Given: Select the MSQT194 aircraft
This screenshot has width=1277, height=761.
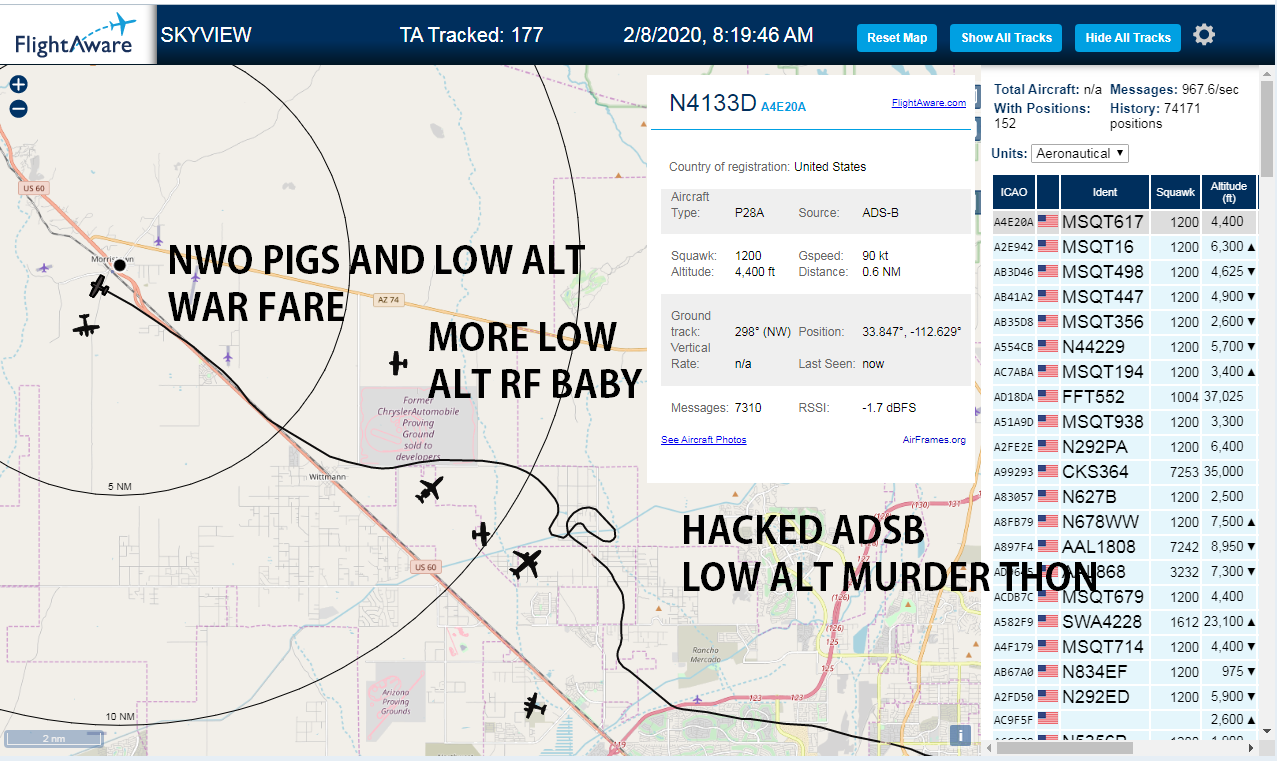Looking at the screenshot, I should pyautogui.click(x=1124, y=372).
